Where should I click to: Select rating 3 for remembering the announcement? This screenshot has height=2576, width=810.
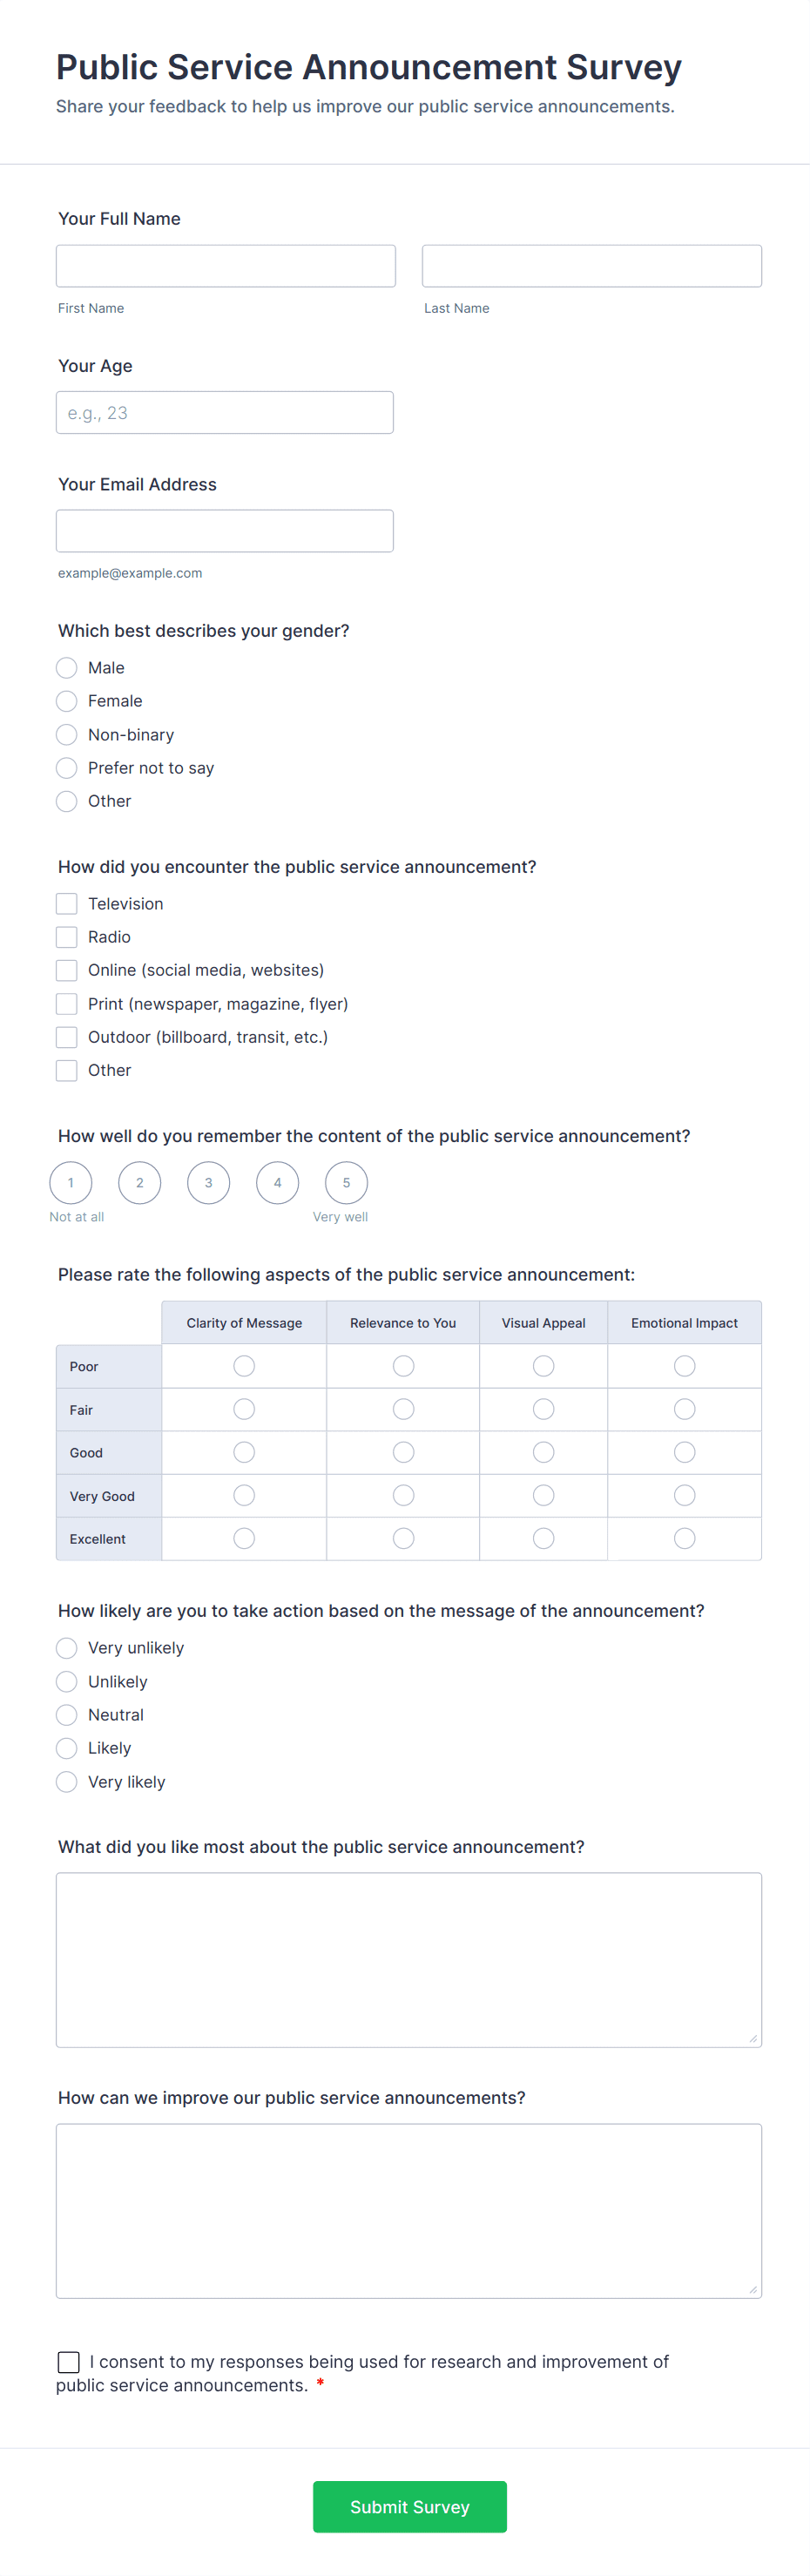(208, 1182)
